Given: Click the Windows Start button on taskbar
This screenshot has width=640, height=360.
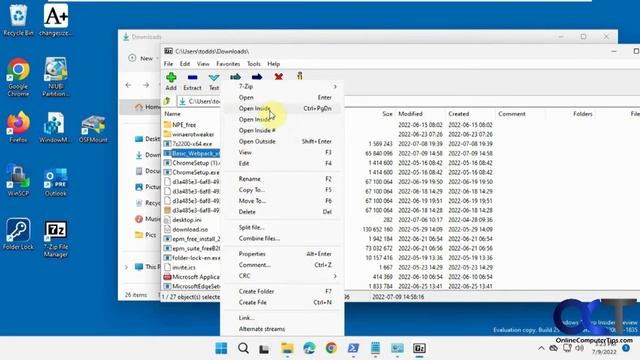Looking at the screenshot, I should [x=221, y=348].
